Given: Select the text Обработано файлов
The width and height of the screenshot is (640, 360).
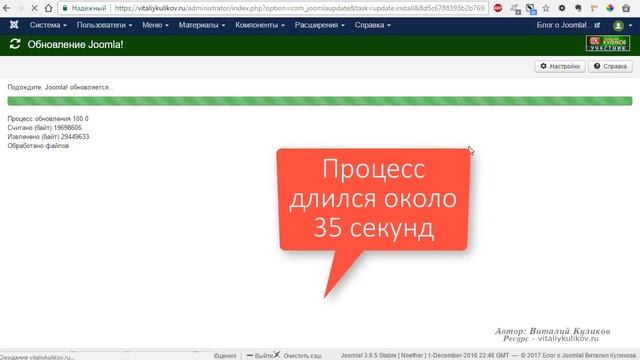Looking at the screenshot, I should [x=38, y=146].
